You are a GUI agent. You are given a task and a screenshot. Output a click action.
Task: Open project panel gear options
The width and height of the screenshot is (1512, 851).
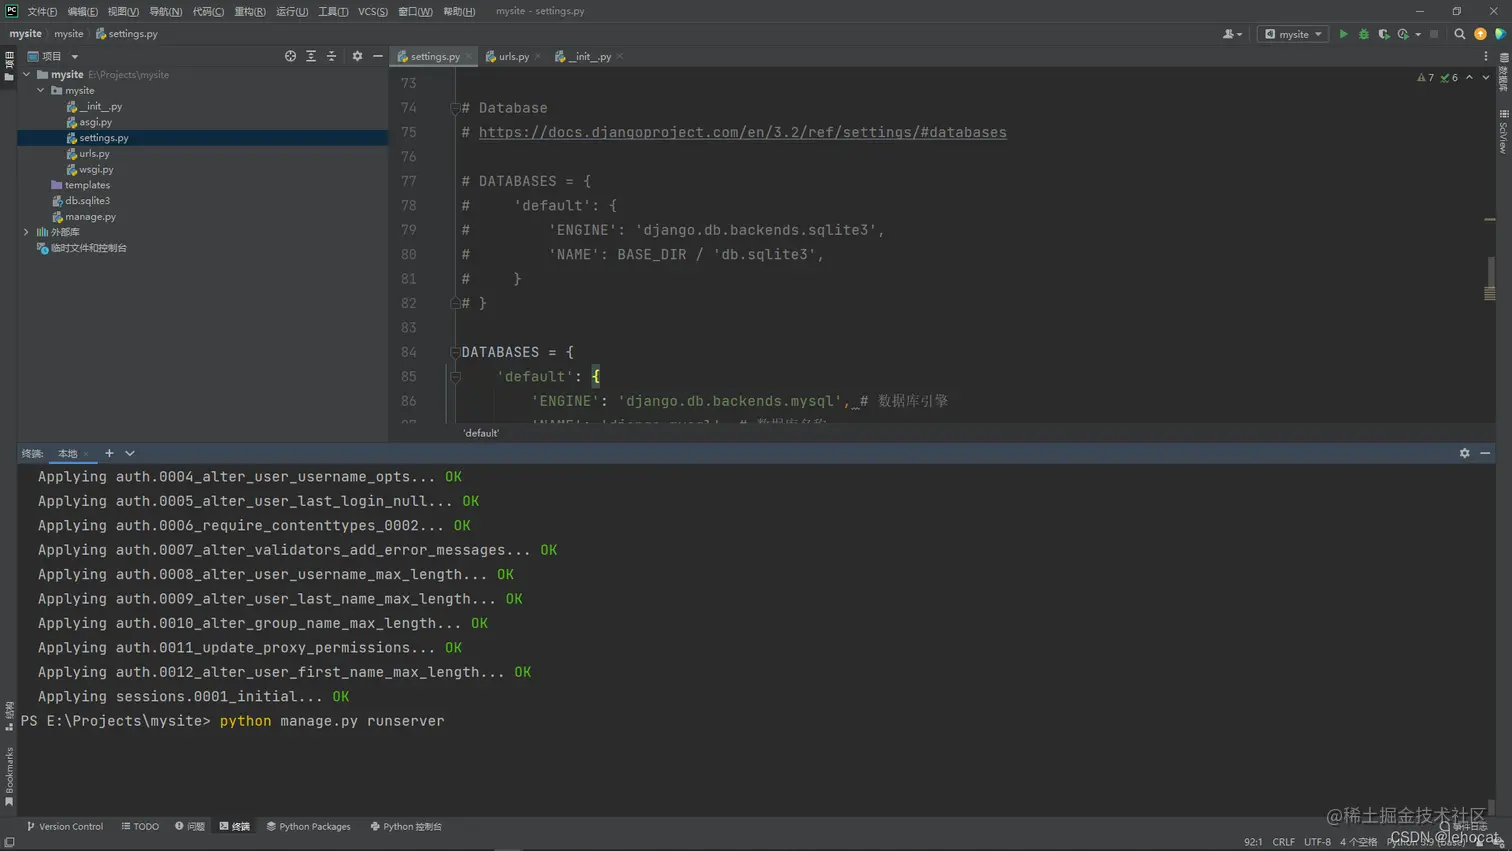pyautogui.click(x=357, y=56)
